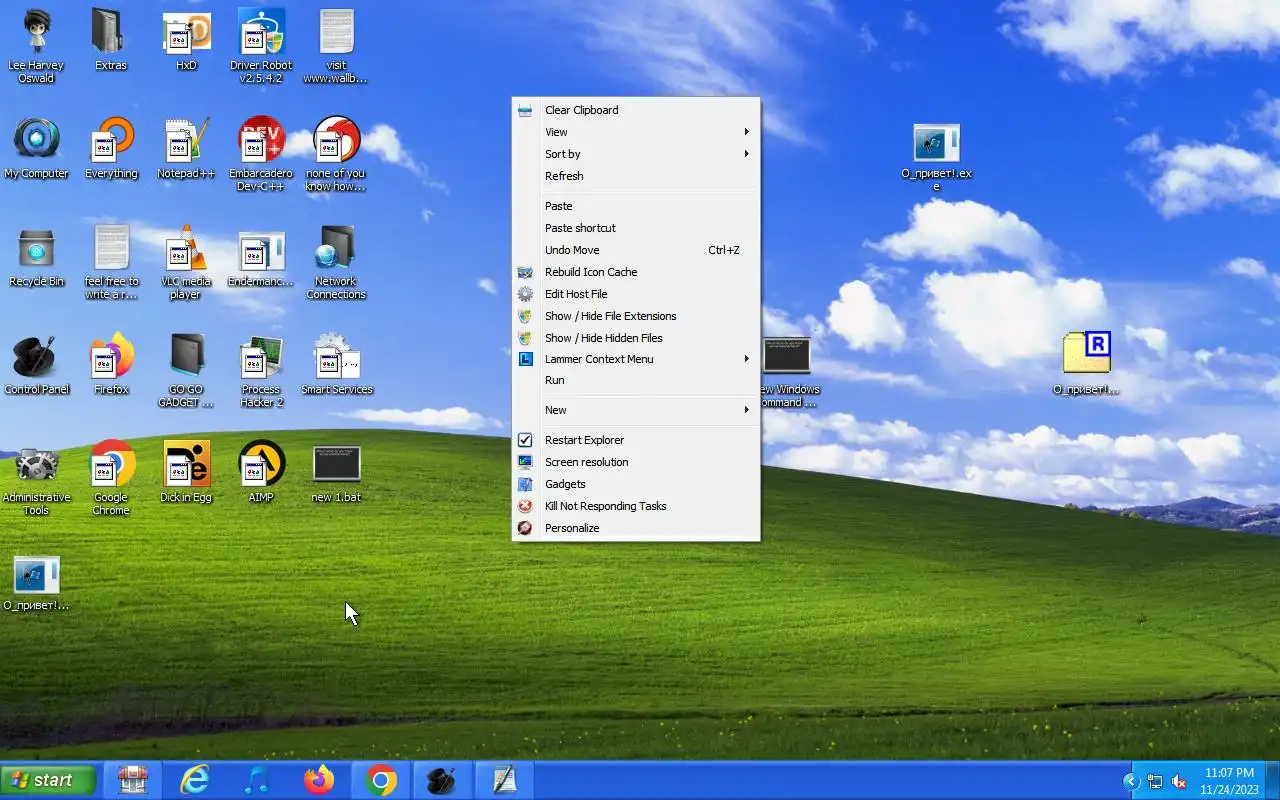Select the Driver Robot v2.5.4.2 icon
Screen dimensions: 1280x800
tap(261, 45)
